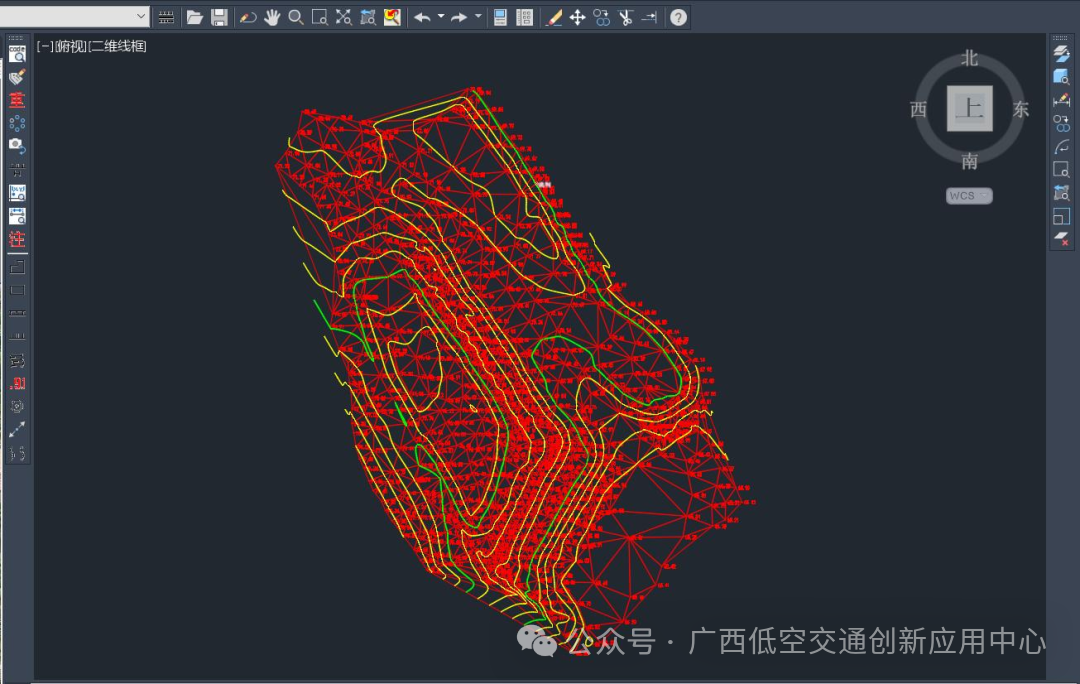Save drawing with the floppy disk icon

click(219, 17)
